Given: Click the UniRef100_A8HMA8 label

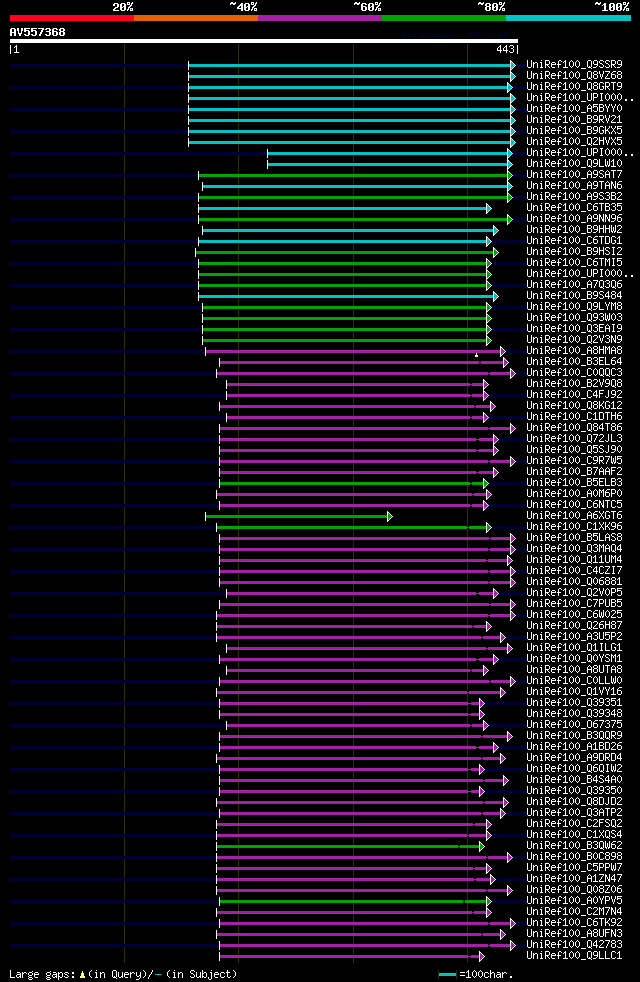Looking at the screenshot, I should [574, 351].
